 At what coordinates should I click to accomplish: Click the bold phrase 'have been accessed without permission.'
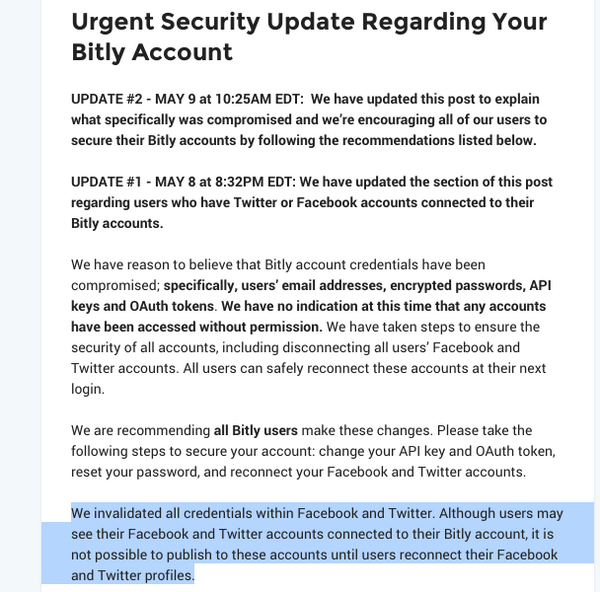197,327
